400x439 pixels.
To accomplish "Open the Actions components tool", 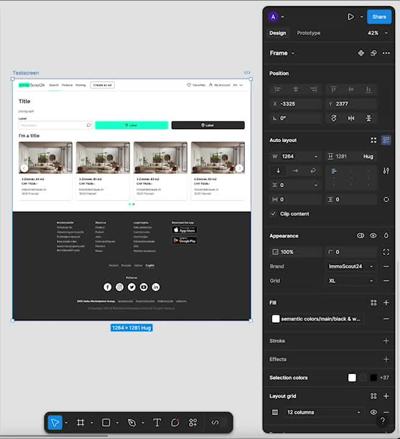I will click(193, 423).
